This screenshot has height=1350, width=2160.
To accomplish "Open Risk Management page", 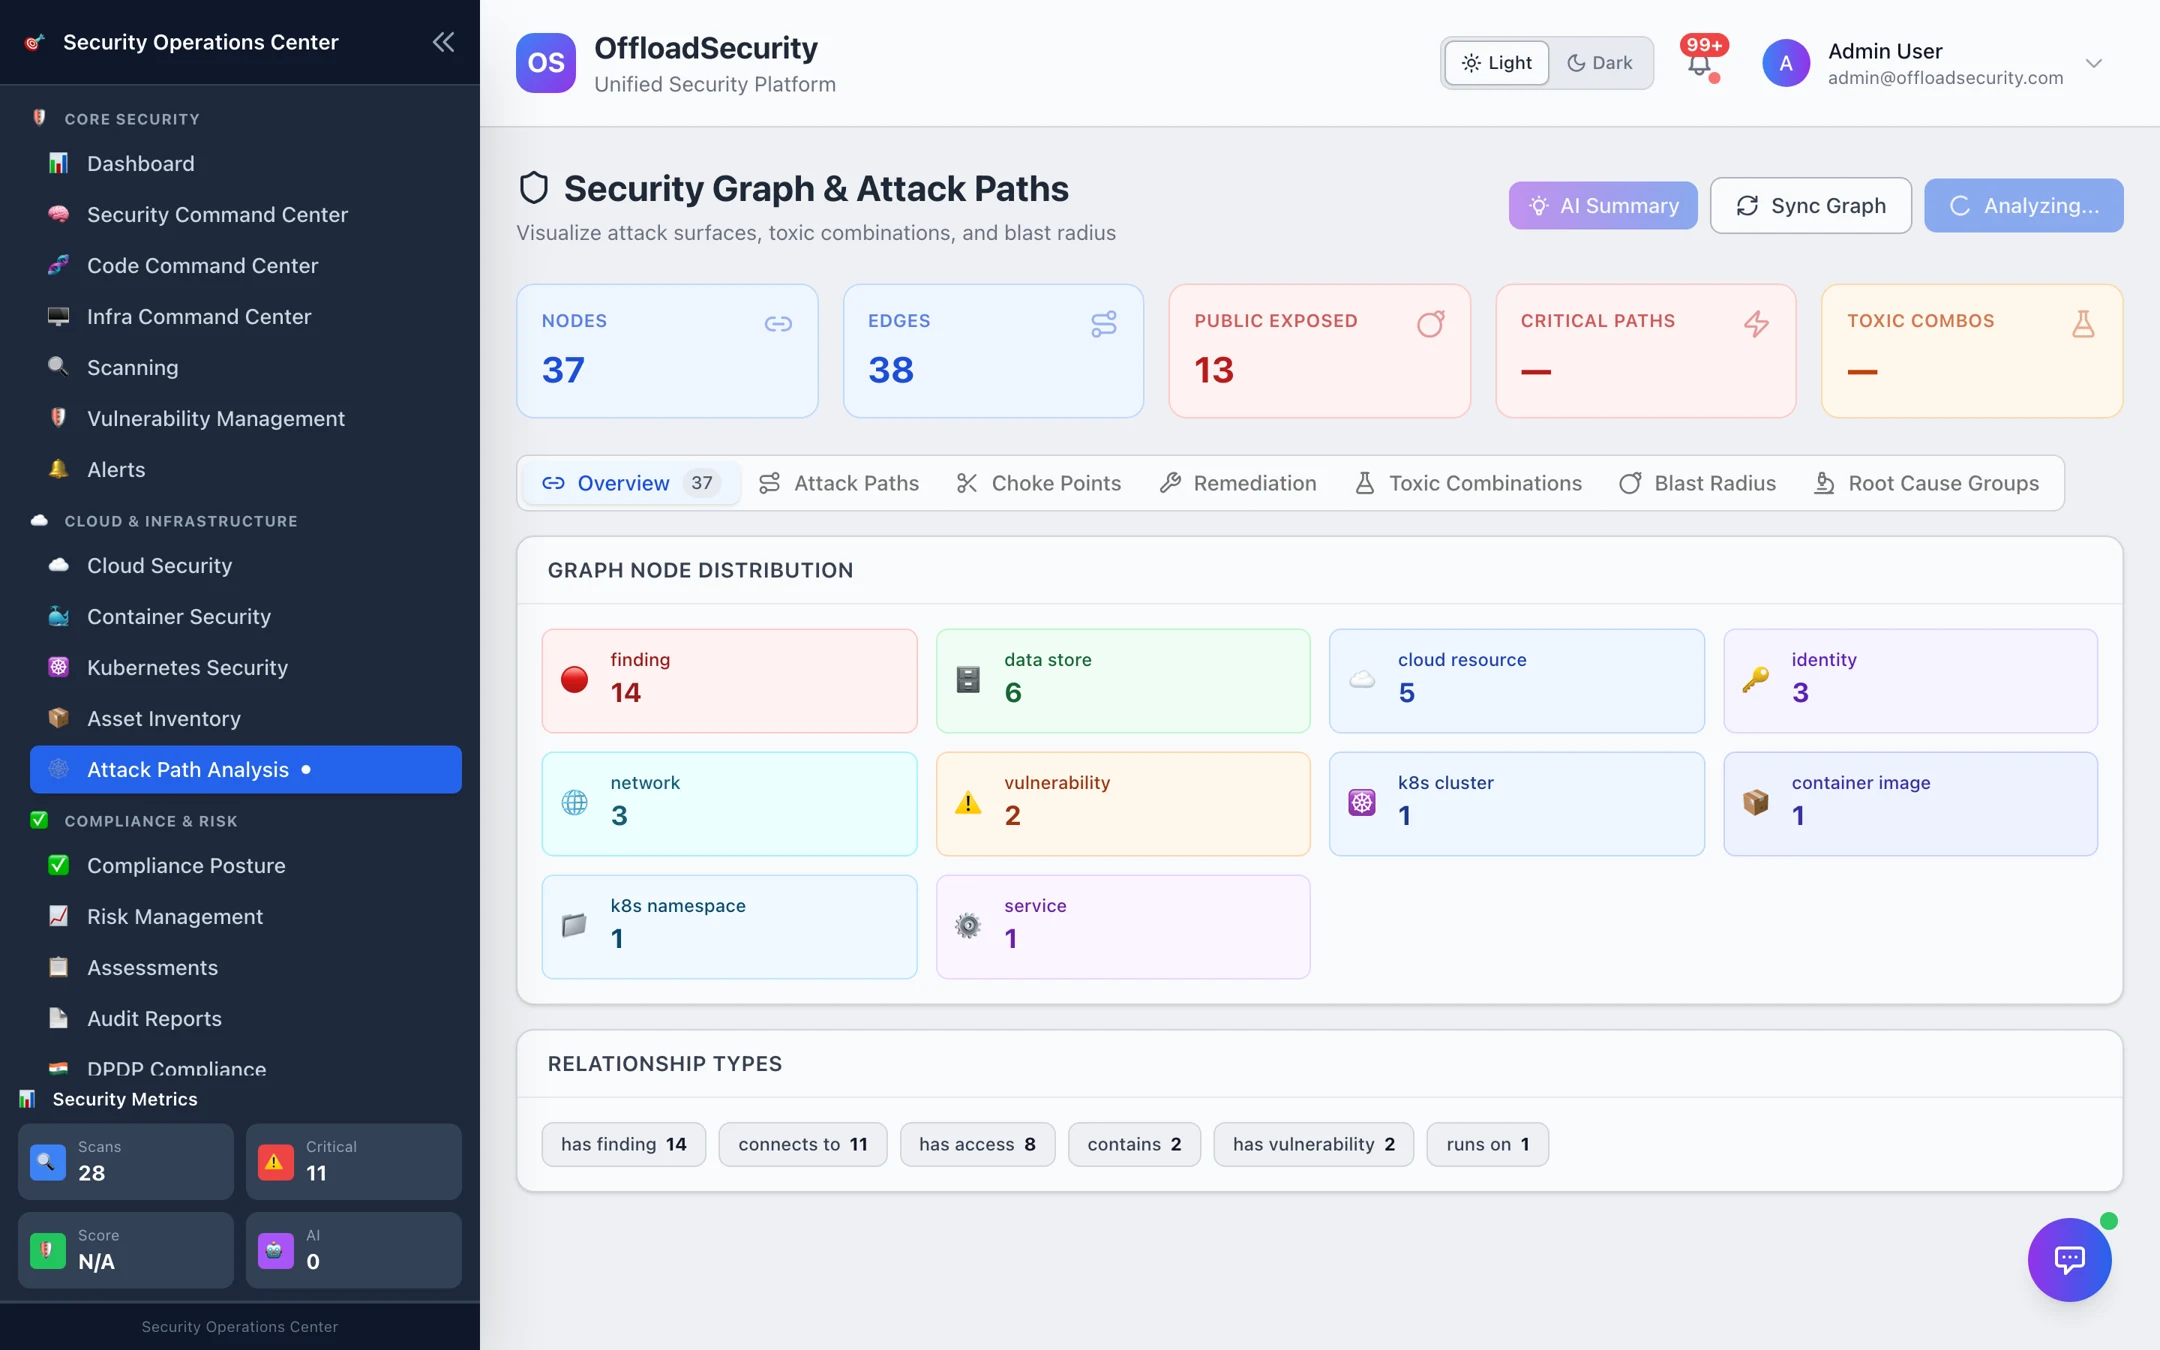I will point(246,916).
